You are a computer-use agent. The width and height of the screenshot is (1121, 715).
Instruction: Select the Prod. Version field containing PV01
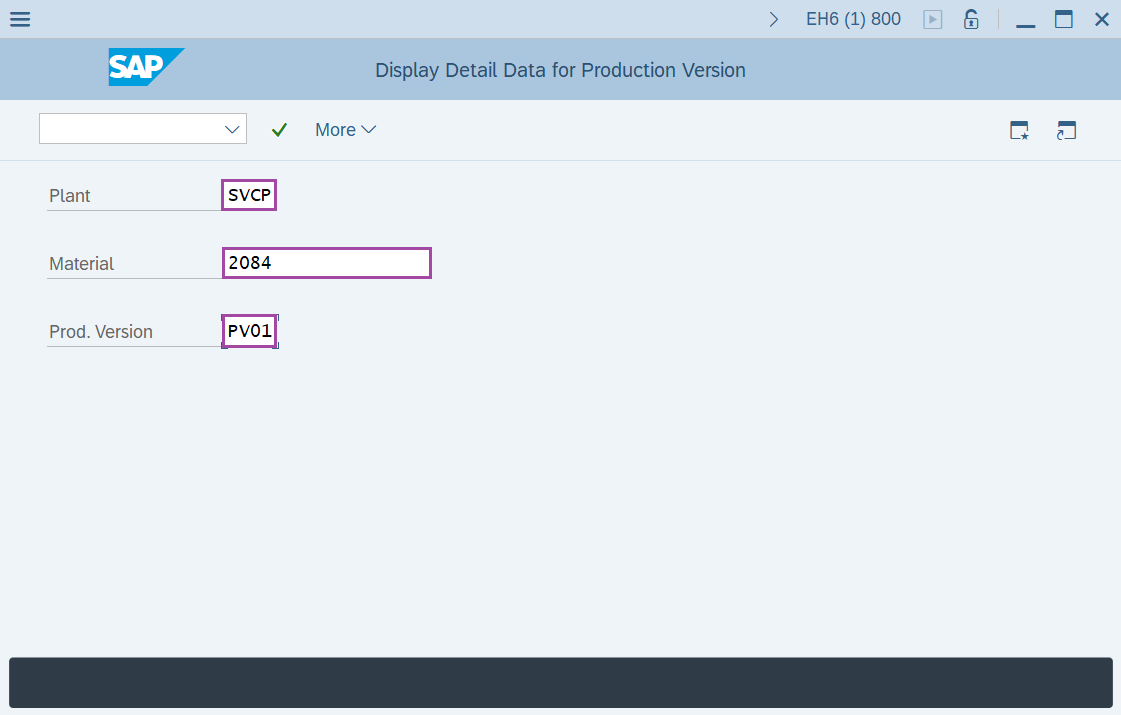pos(249,331)
